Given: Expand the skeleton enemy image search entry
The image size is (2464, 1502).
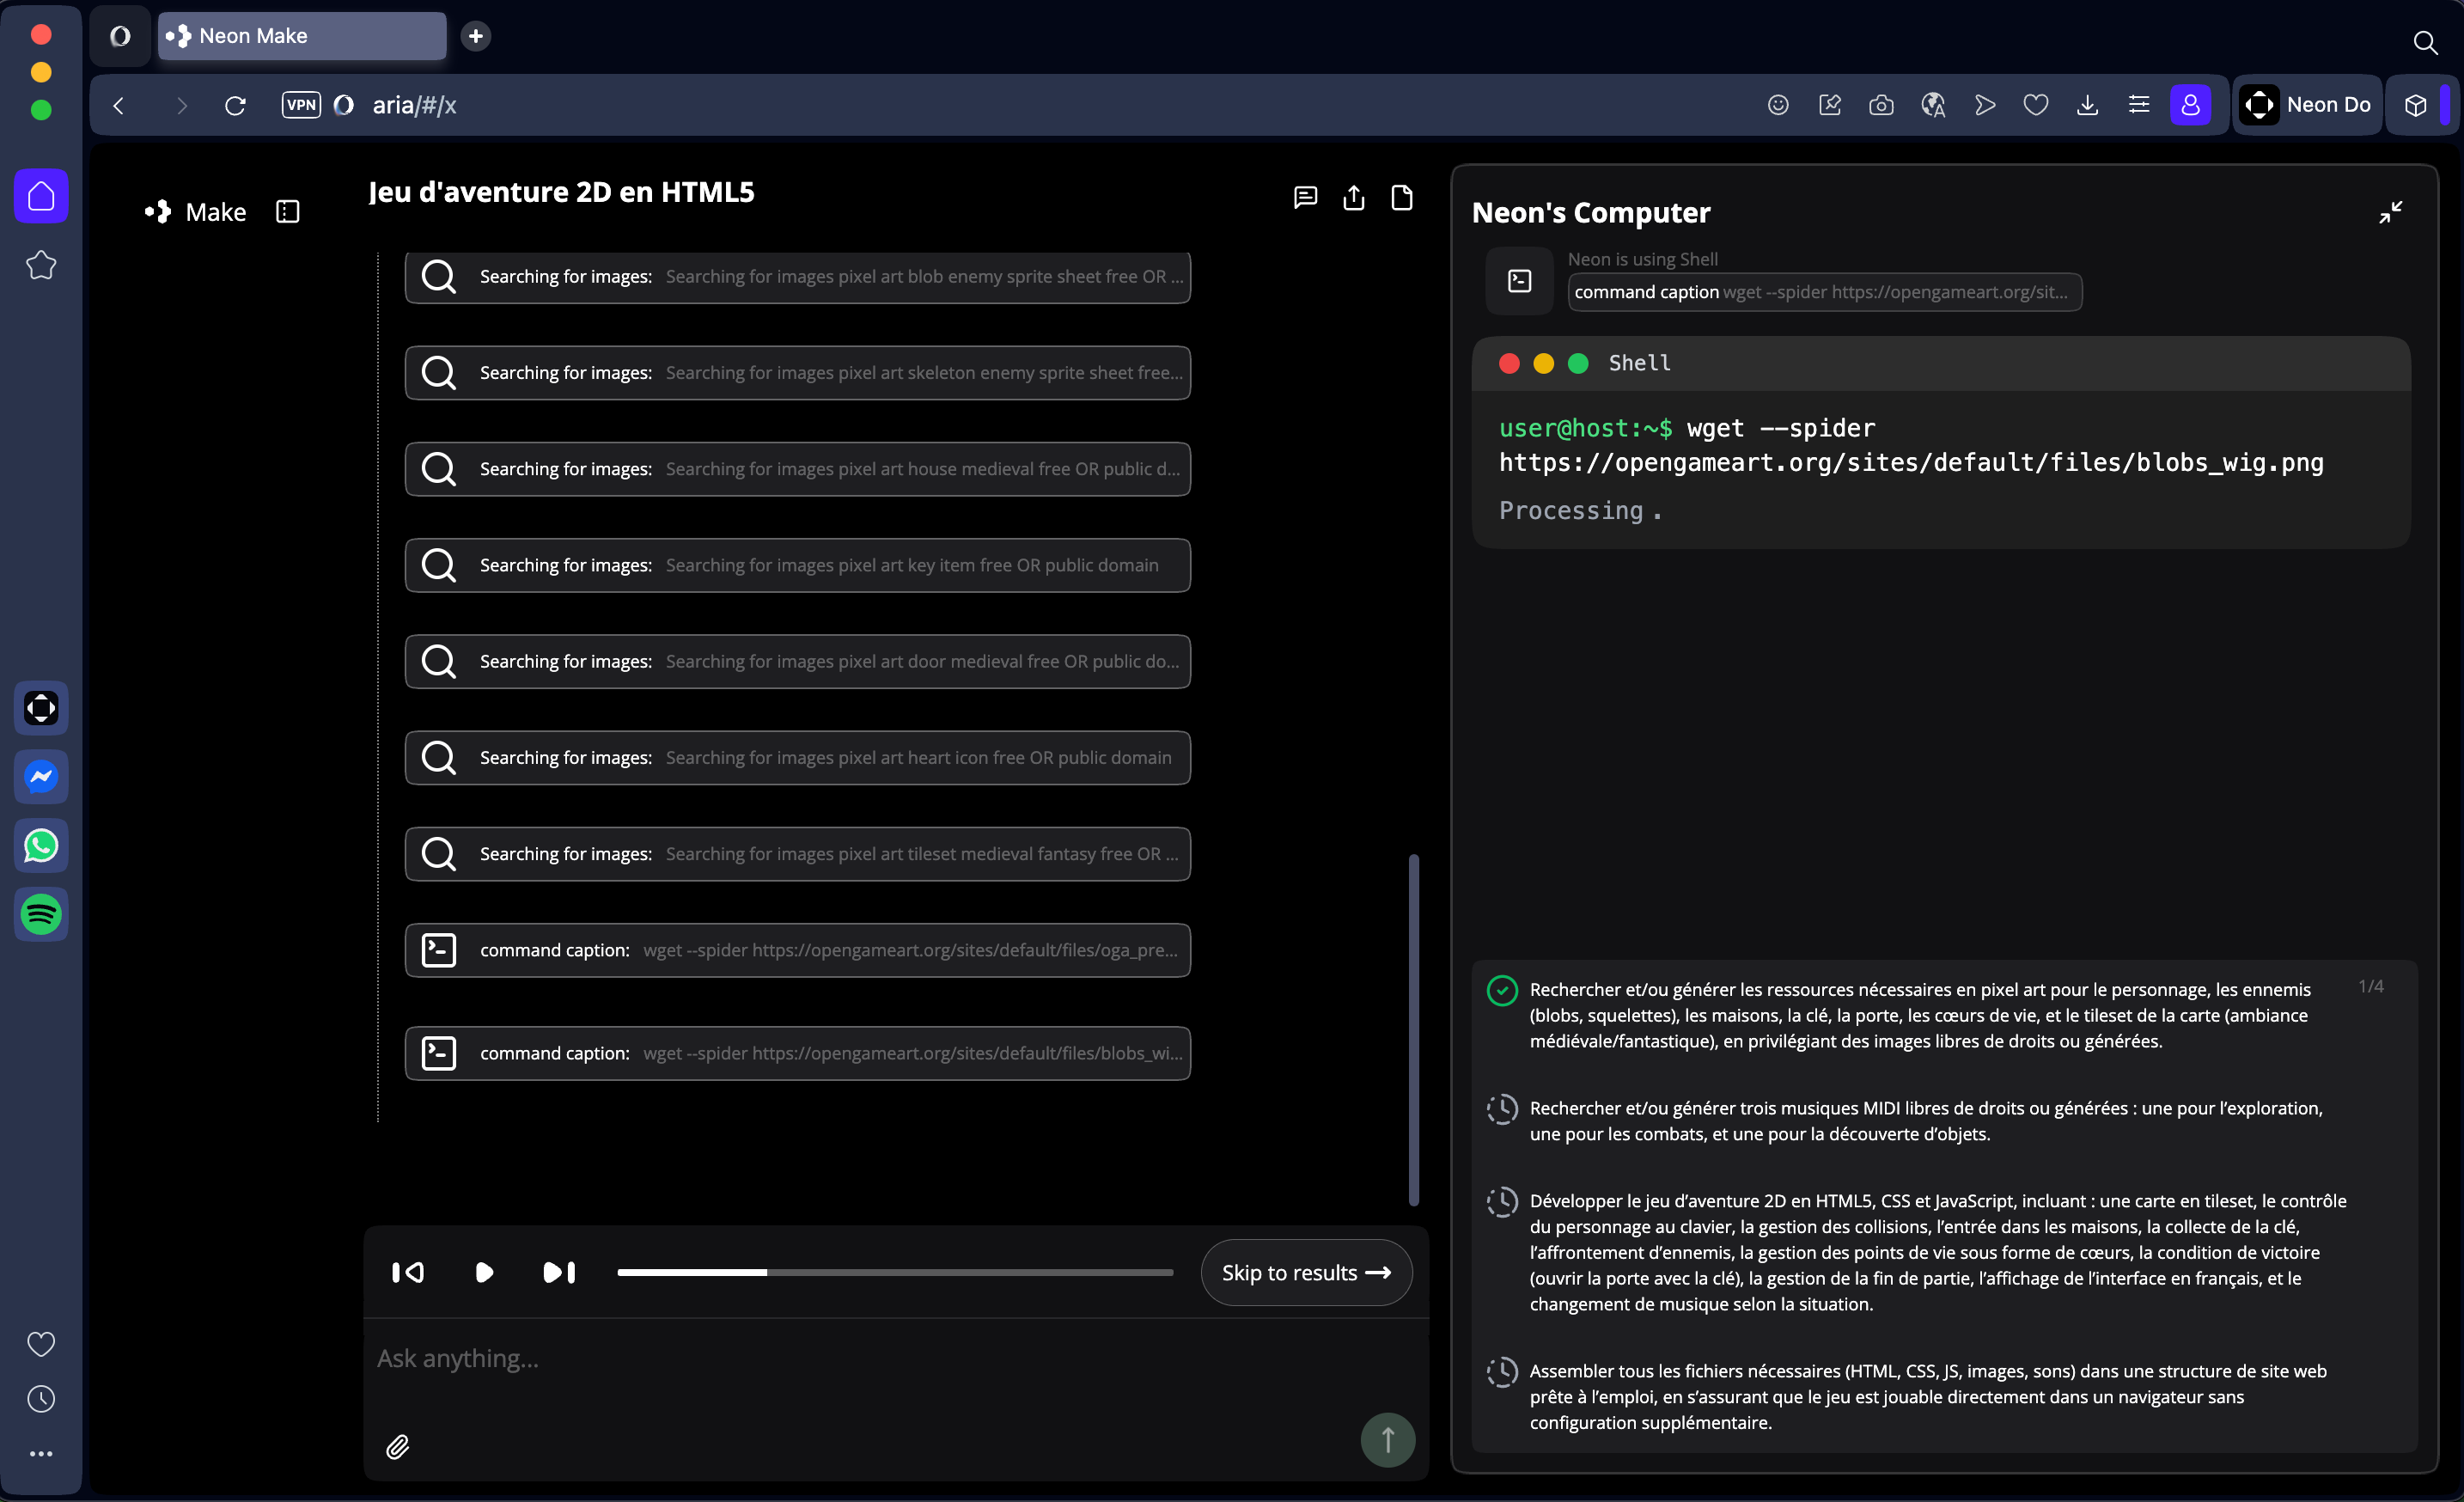Looking at the screenshot, I should click(797, 373).
